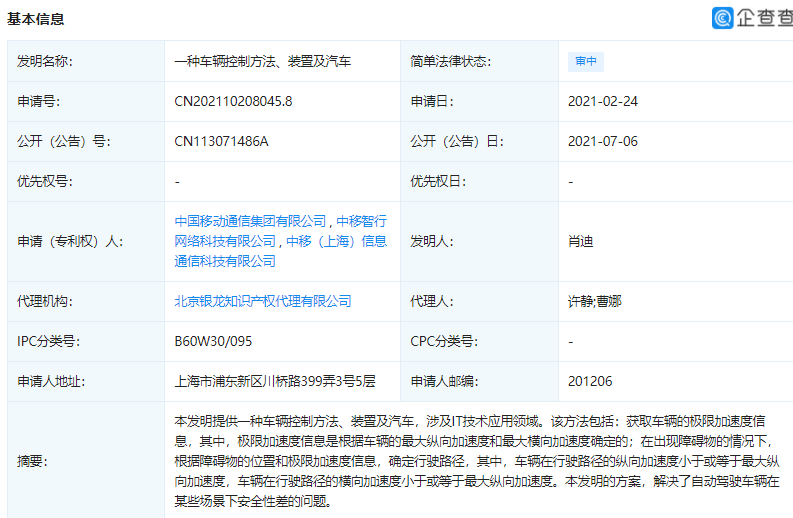Select publication number CN113071486A
The width and height of the screenshot is (793, 518).
coord(221,141)
